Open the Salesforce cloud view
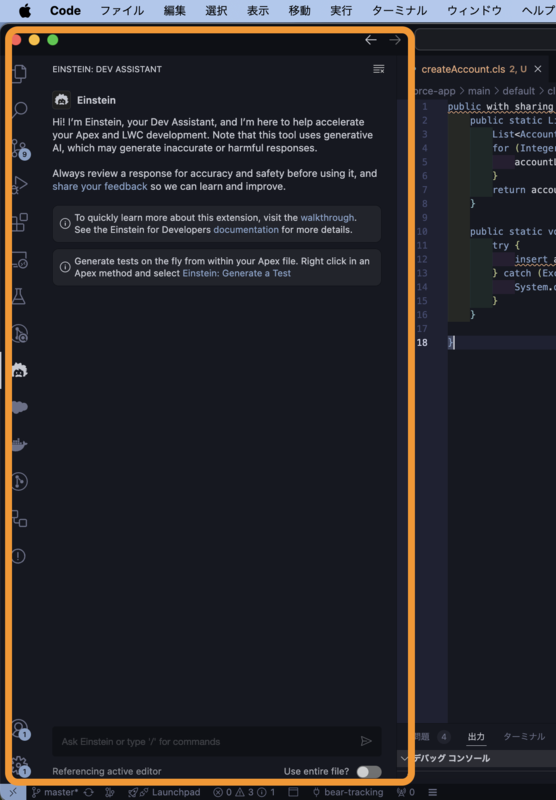Image resolution: width=556 pixels, height=800 pixels. pos(19,407)
